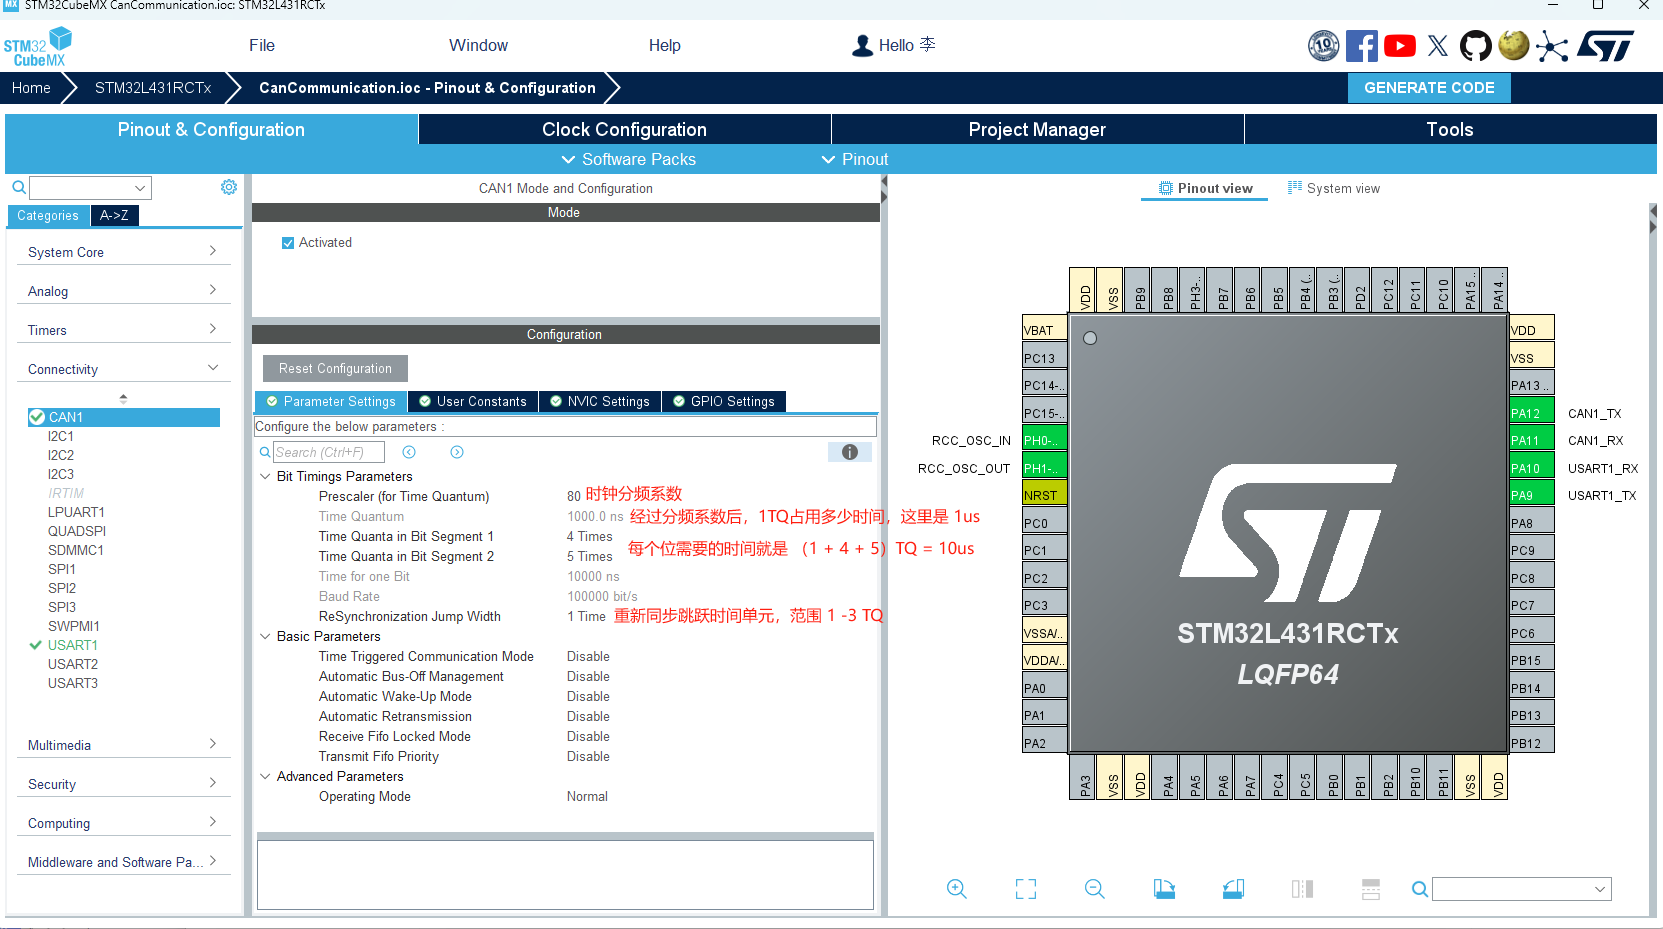Switch to the Project Manager tab
Image resolution: width=1663 pixels, height=929 pixels.
[1037, 129]
